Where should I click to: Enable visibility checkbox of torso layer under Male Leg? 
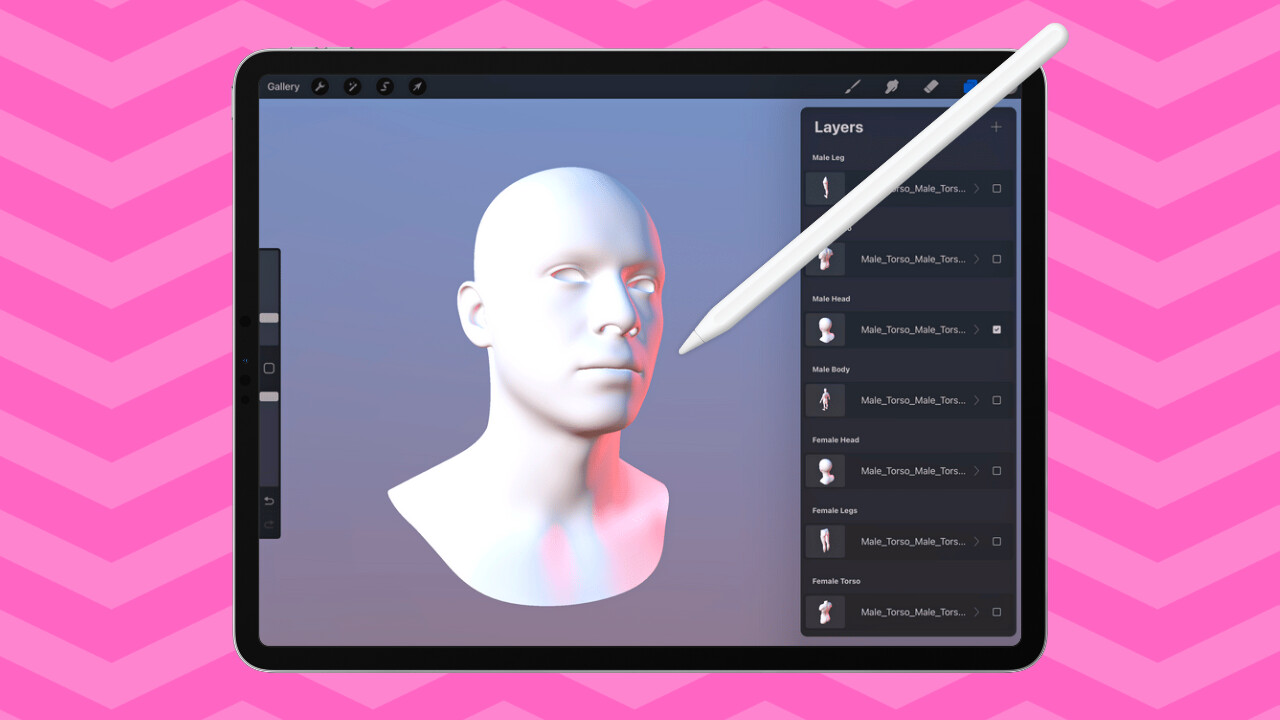tap(997, 259)
